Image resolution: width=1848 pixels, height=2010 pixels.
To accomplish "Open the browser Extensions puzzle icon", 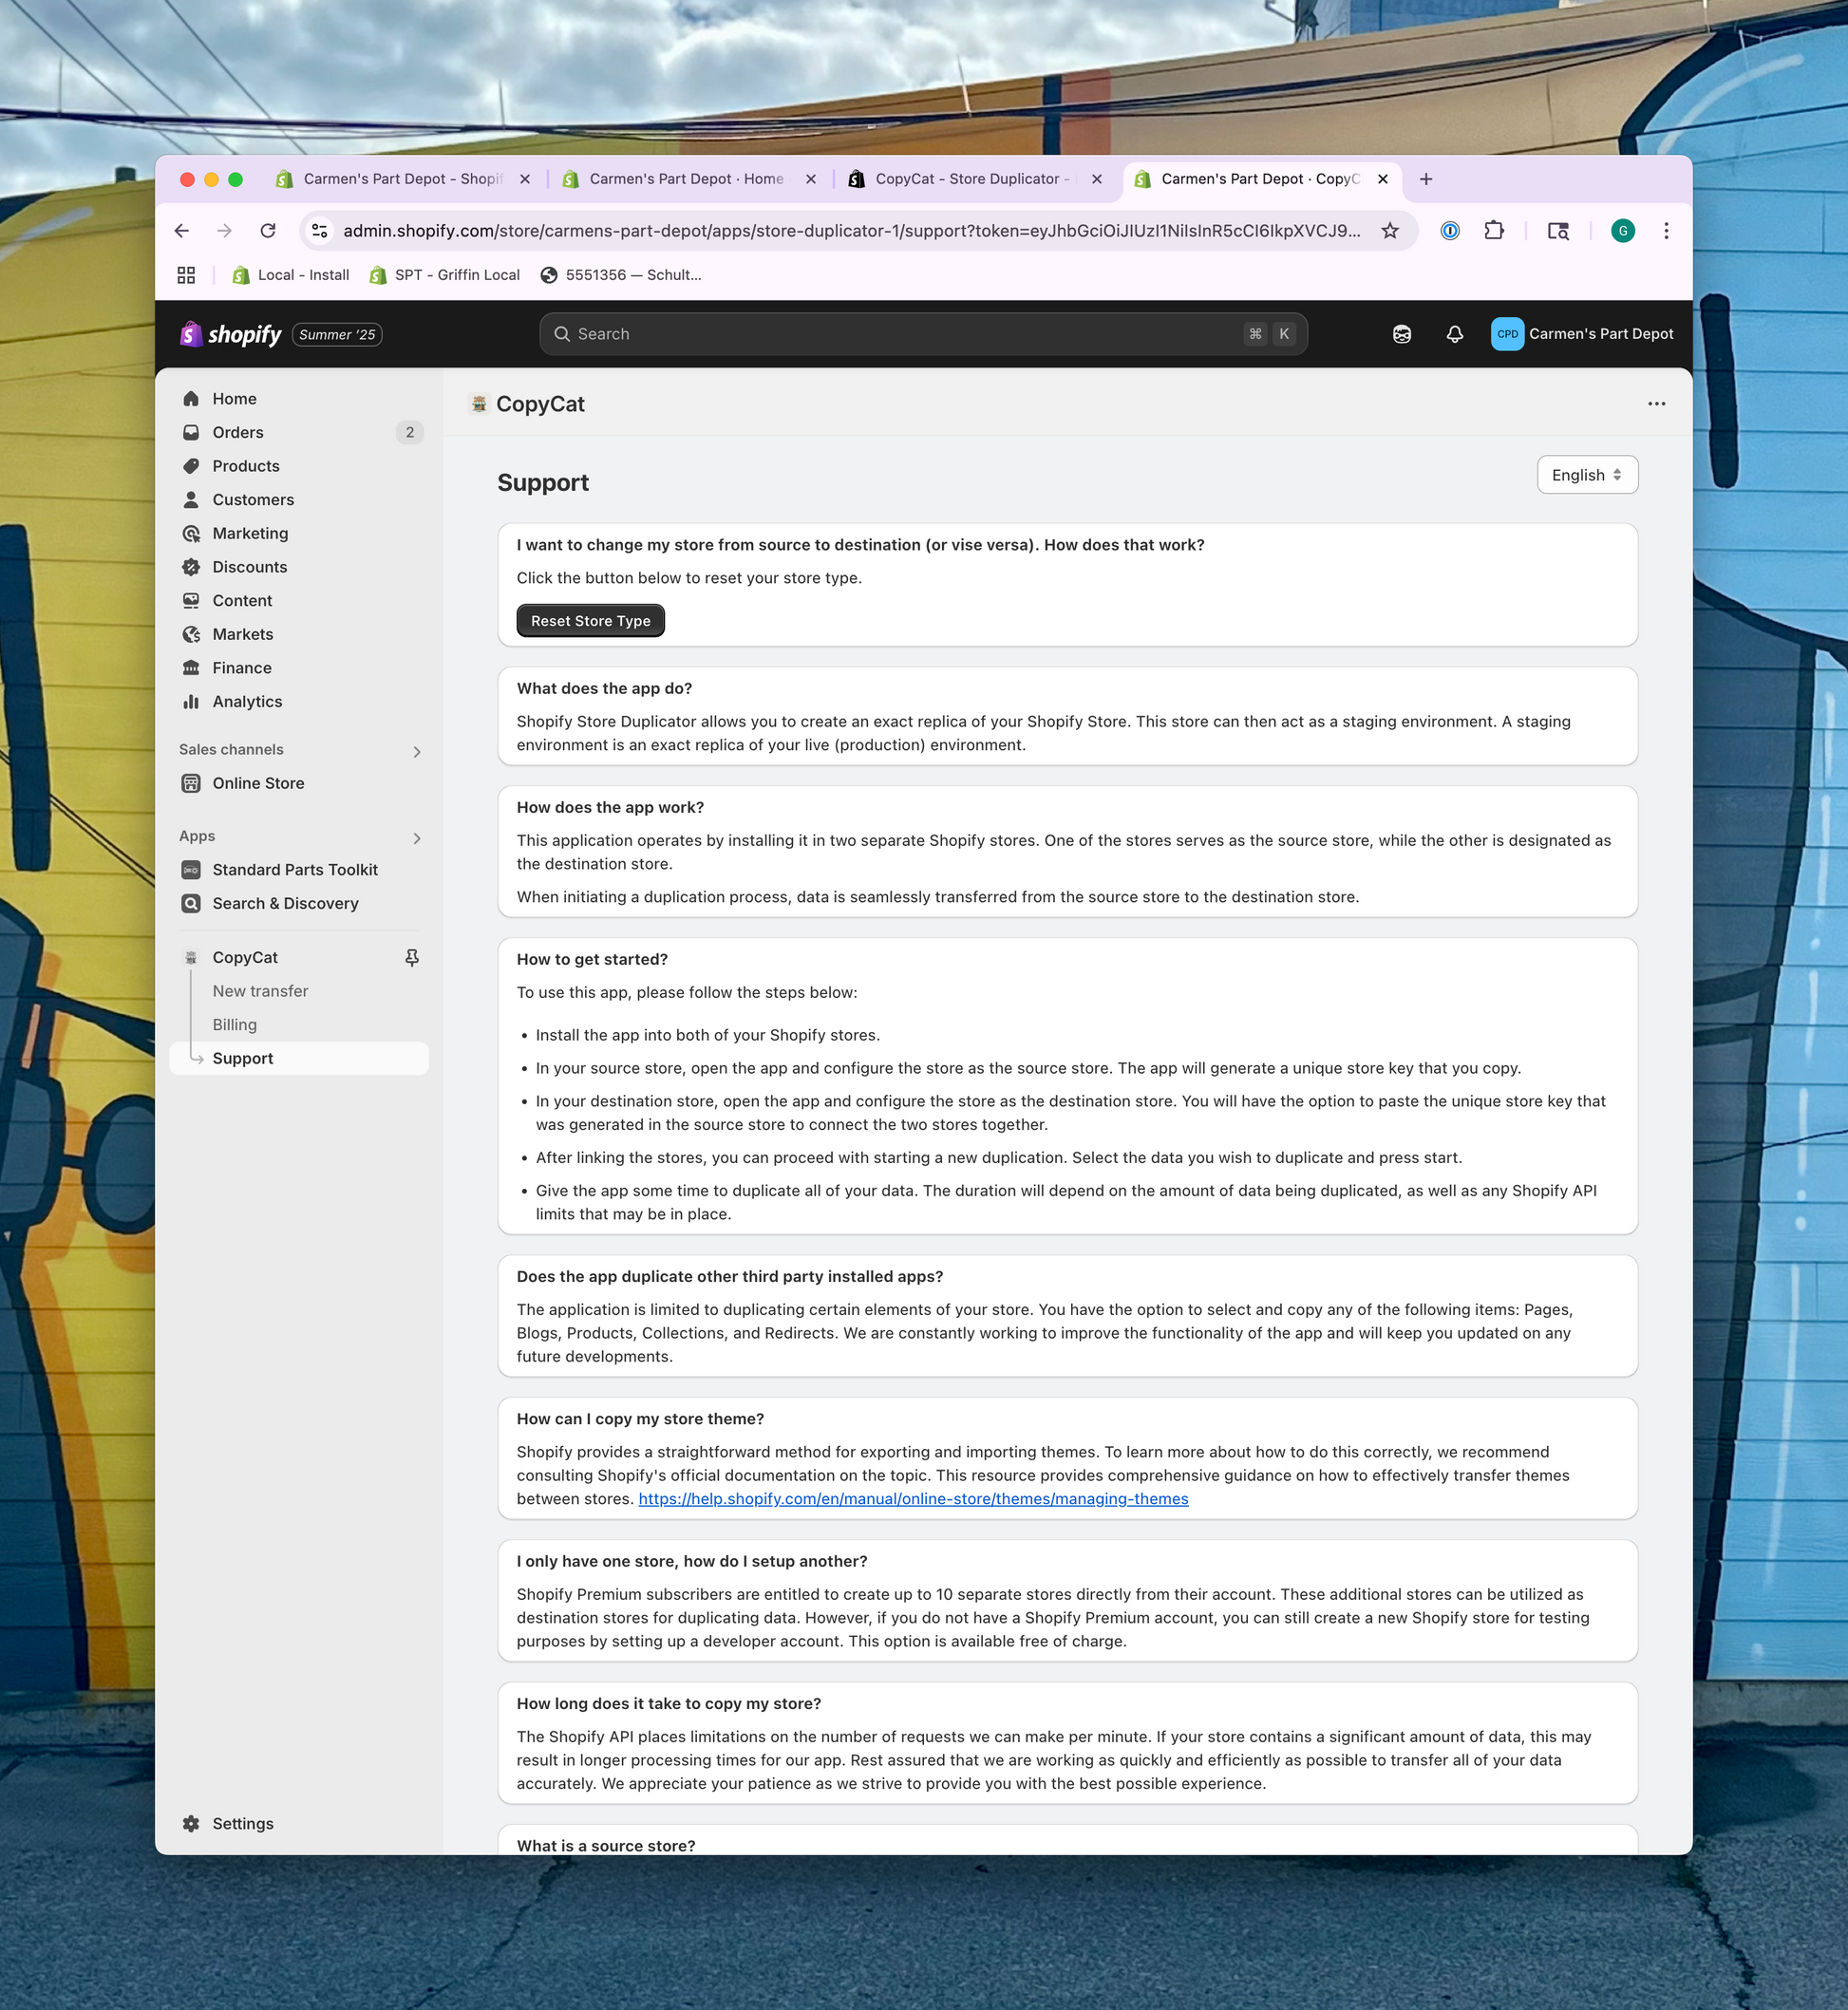I will (x=1494, y=231).
